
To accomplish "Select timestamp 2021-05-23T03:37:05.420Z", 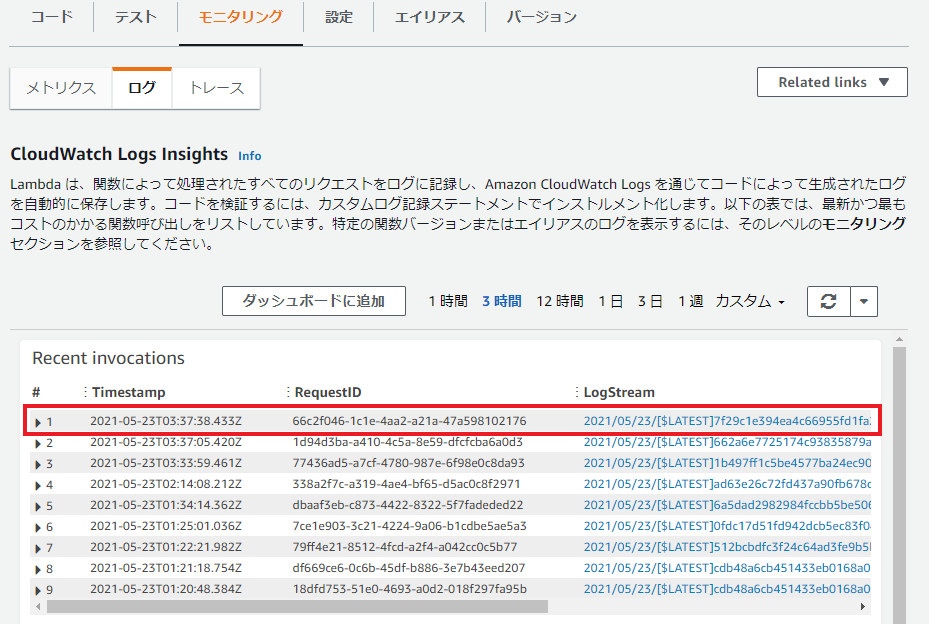I will coord(166,442).
